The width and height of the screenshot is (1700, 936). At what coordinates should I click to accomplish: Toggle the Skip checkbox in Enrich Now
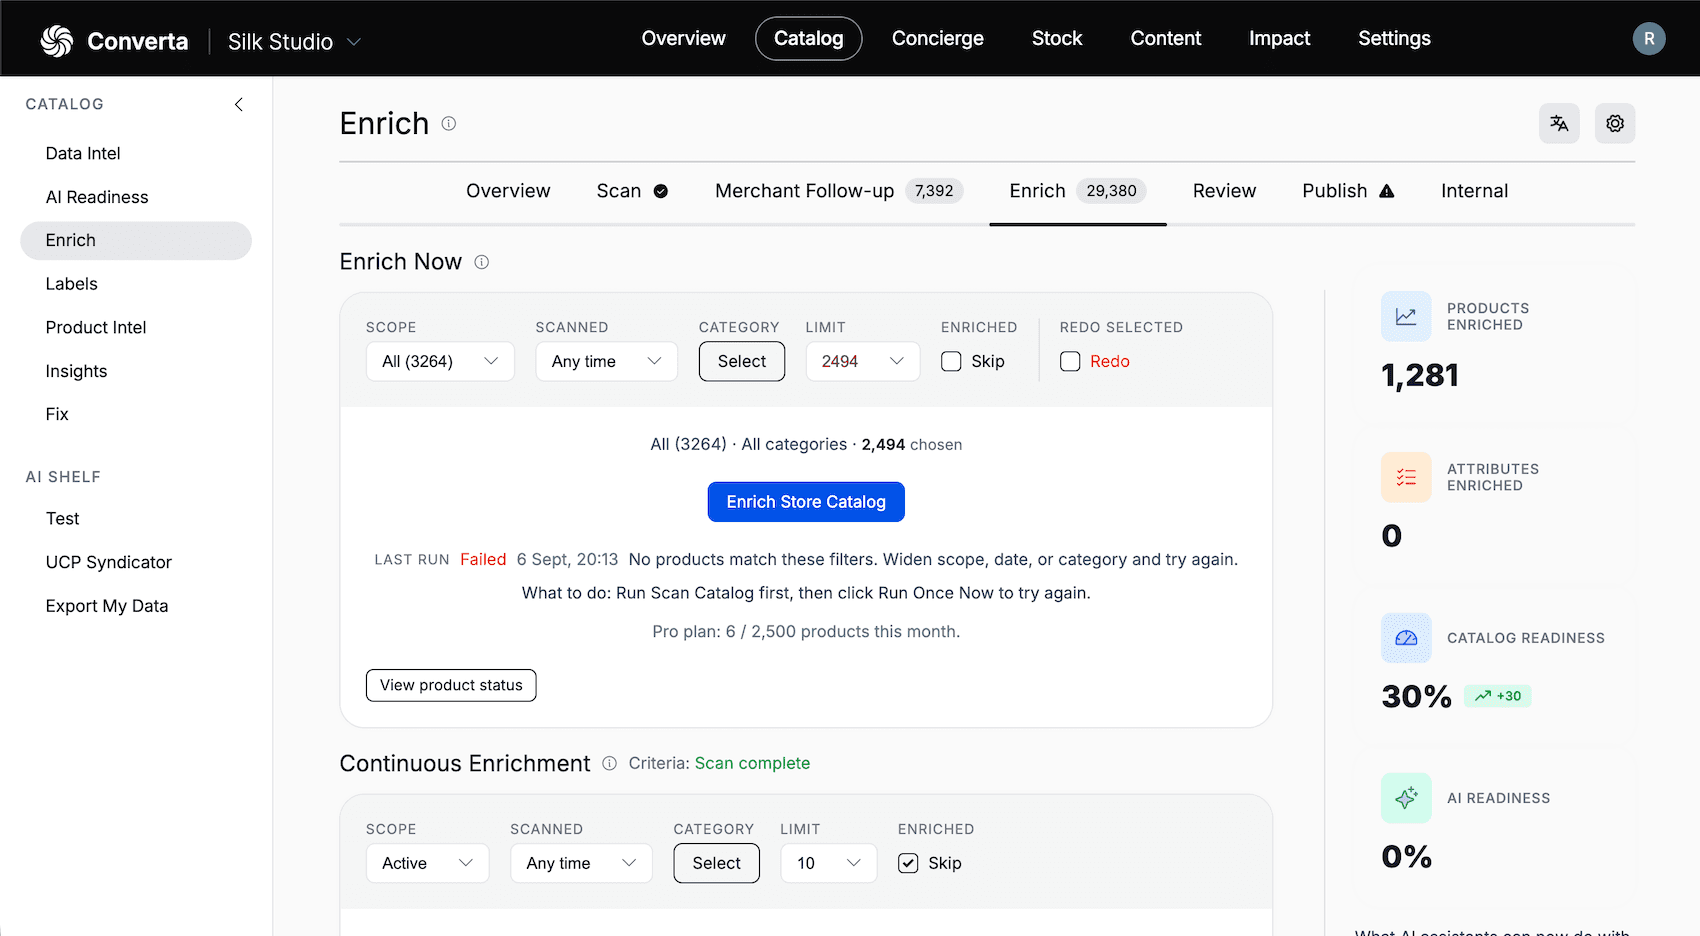click(x=951, y=361)
